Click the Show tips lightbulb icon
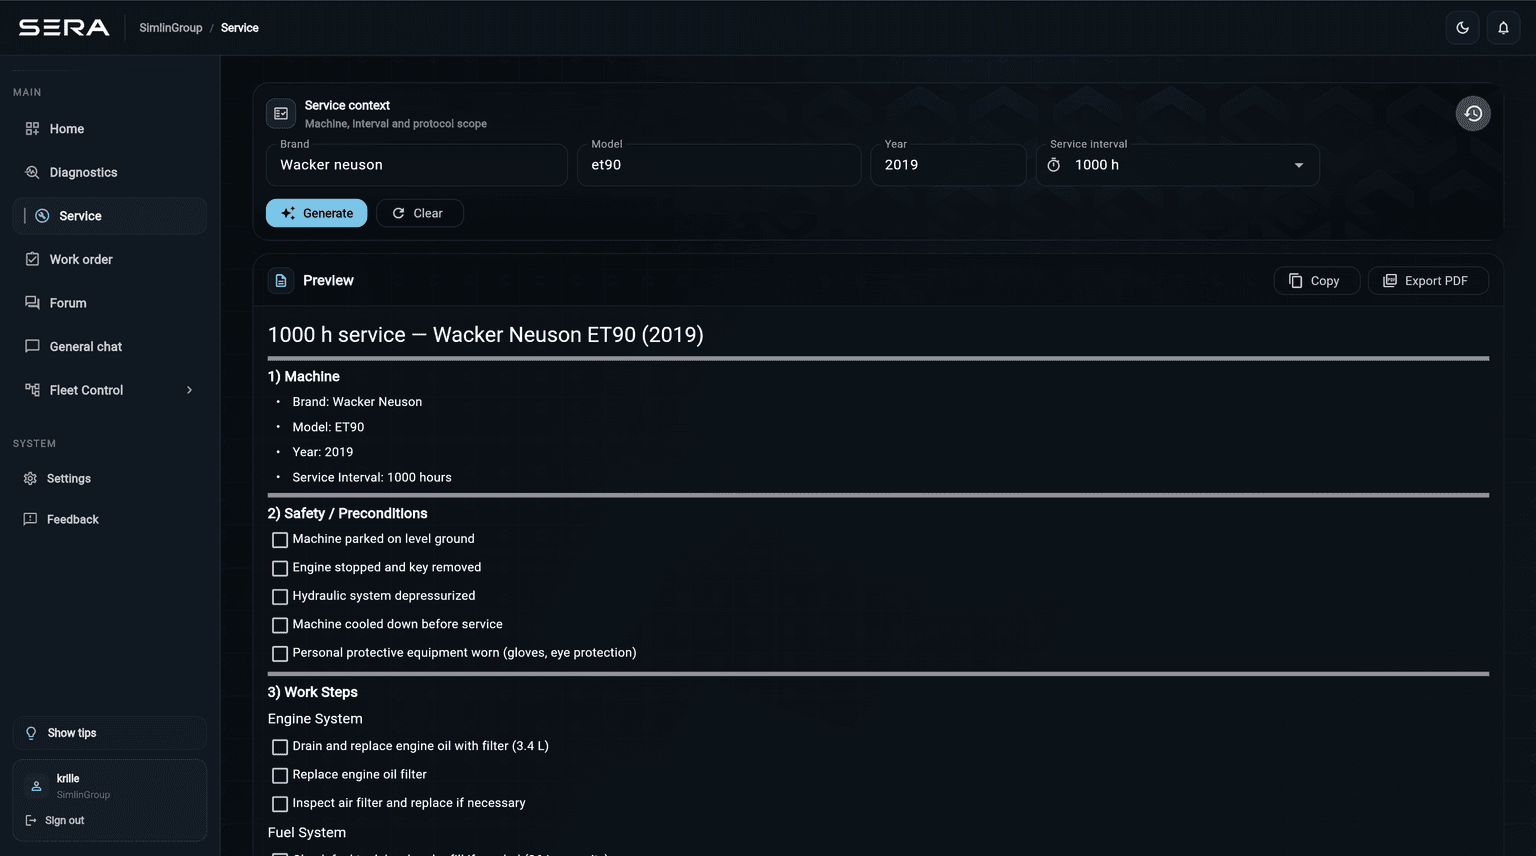 pyautogui.click(x=31, y=733)
